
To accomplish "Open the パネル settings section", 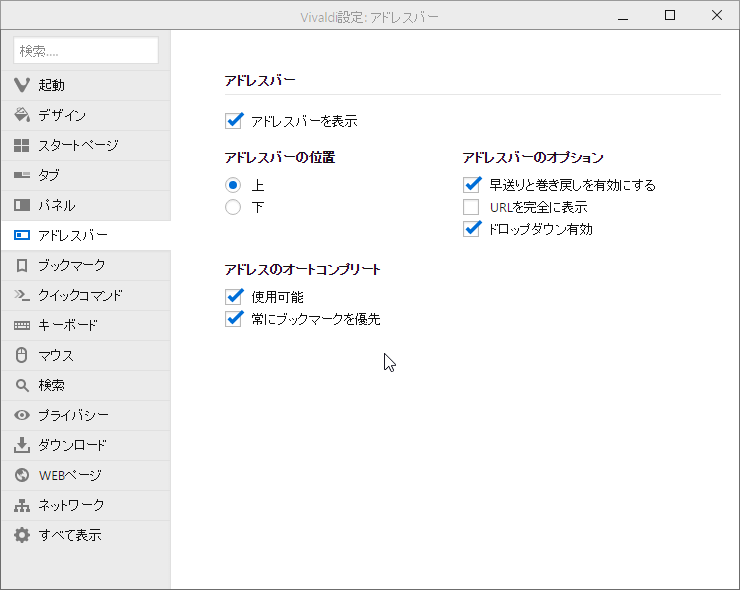I will click(x=86, y=205).
